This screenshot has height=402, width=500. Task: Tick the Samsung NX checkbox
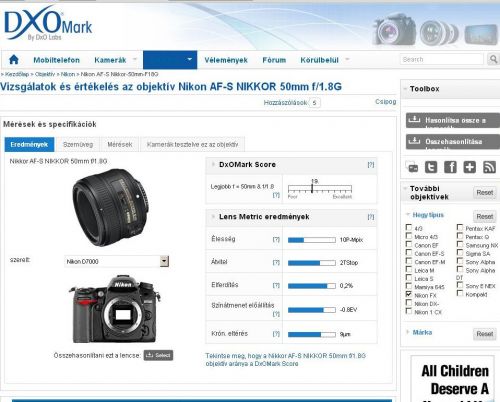coord(460,244)
